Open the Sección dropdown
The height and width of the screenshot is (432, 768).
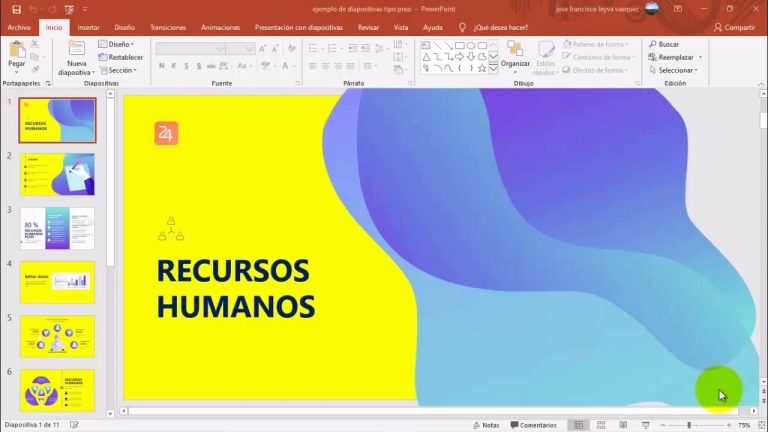point(118,70)
